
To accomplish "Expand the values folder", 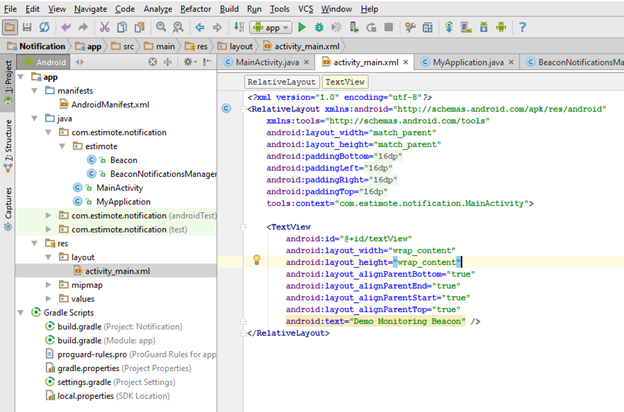I will point(49,299).
